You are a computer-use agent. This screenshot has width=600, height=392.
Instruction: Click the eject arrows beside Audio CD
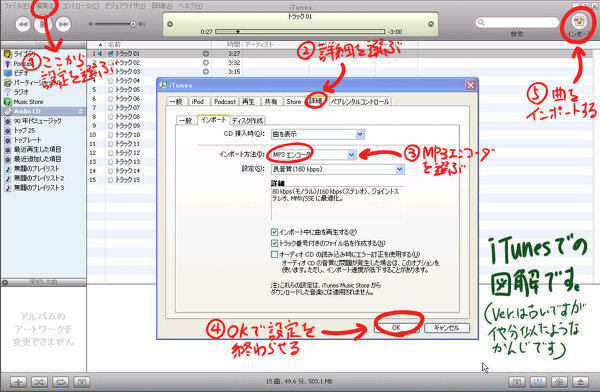click(80, 111)
